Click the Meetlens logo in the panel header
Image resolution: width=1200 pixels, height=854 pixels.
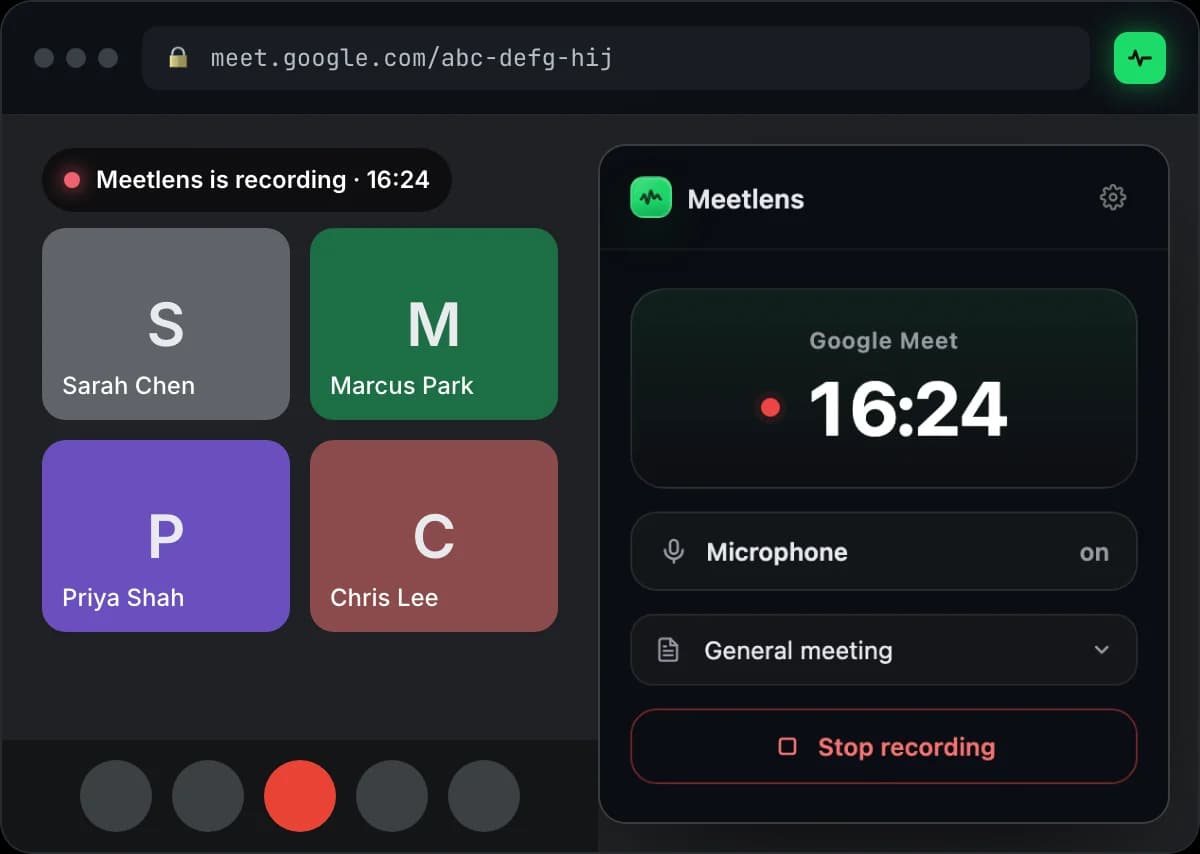click(651, 197)
